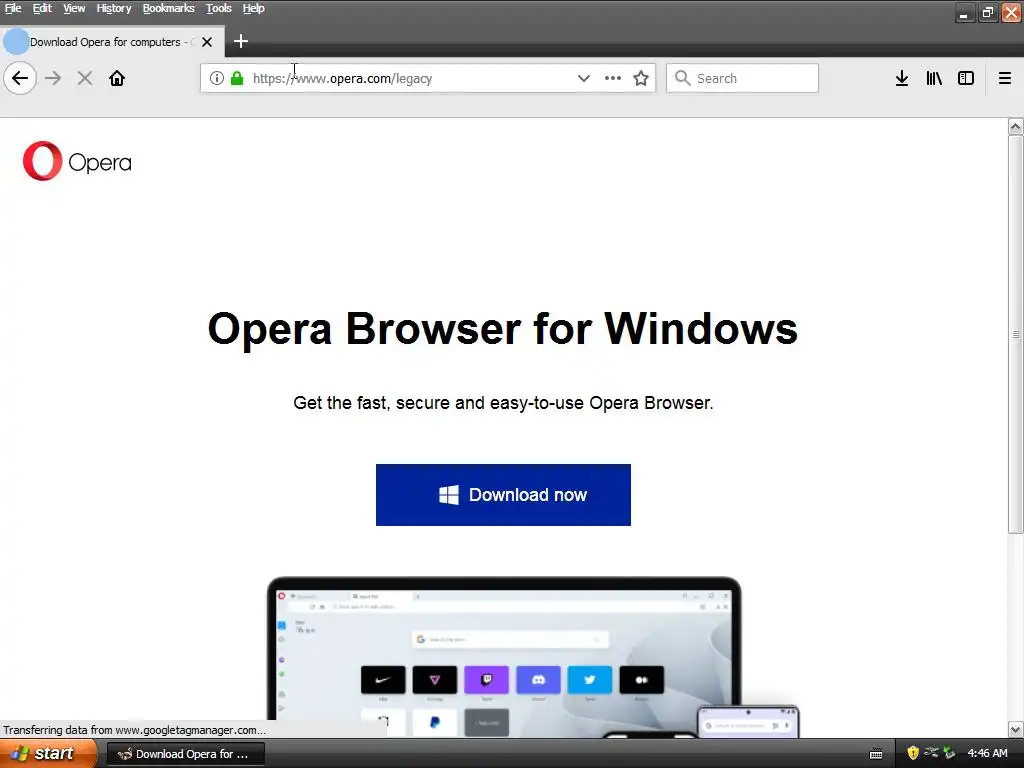The image size is (1024, 768).
Task: Open the File menu
Action: click(x=13, y=8)
